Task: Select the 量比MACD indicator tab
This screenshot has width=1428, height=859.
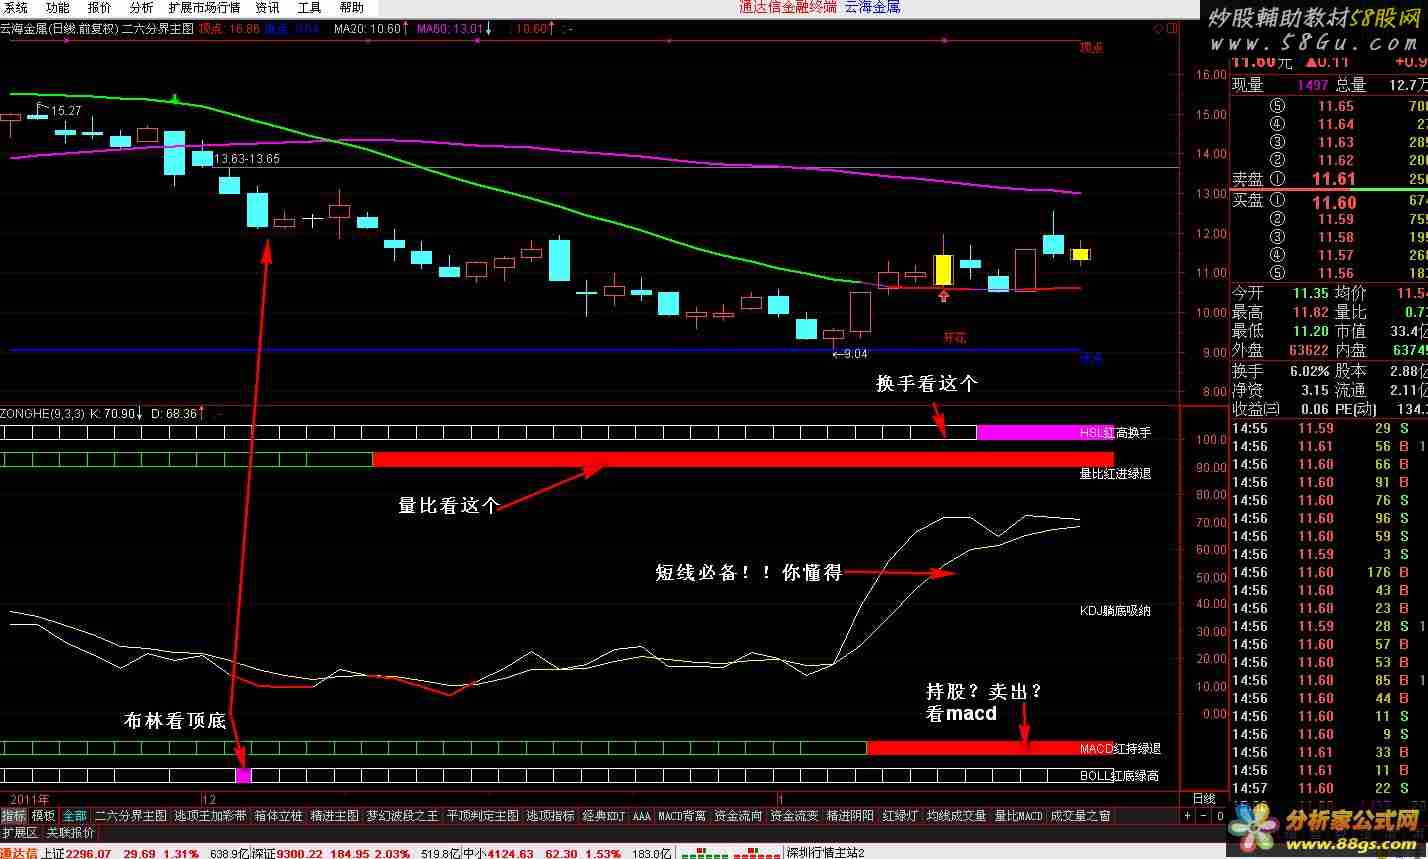Action: [x=1018, y=816]
